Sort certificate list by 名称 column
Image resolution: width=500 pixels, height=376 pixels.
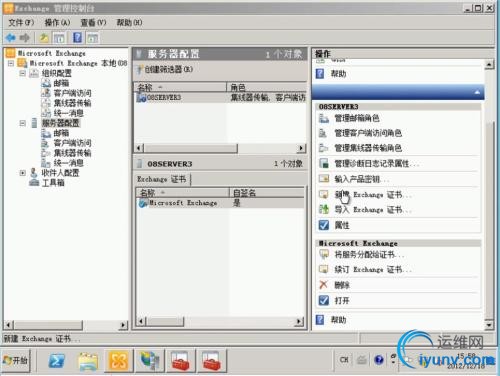183,193
